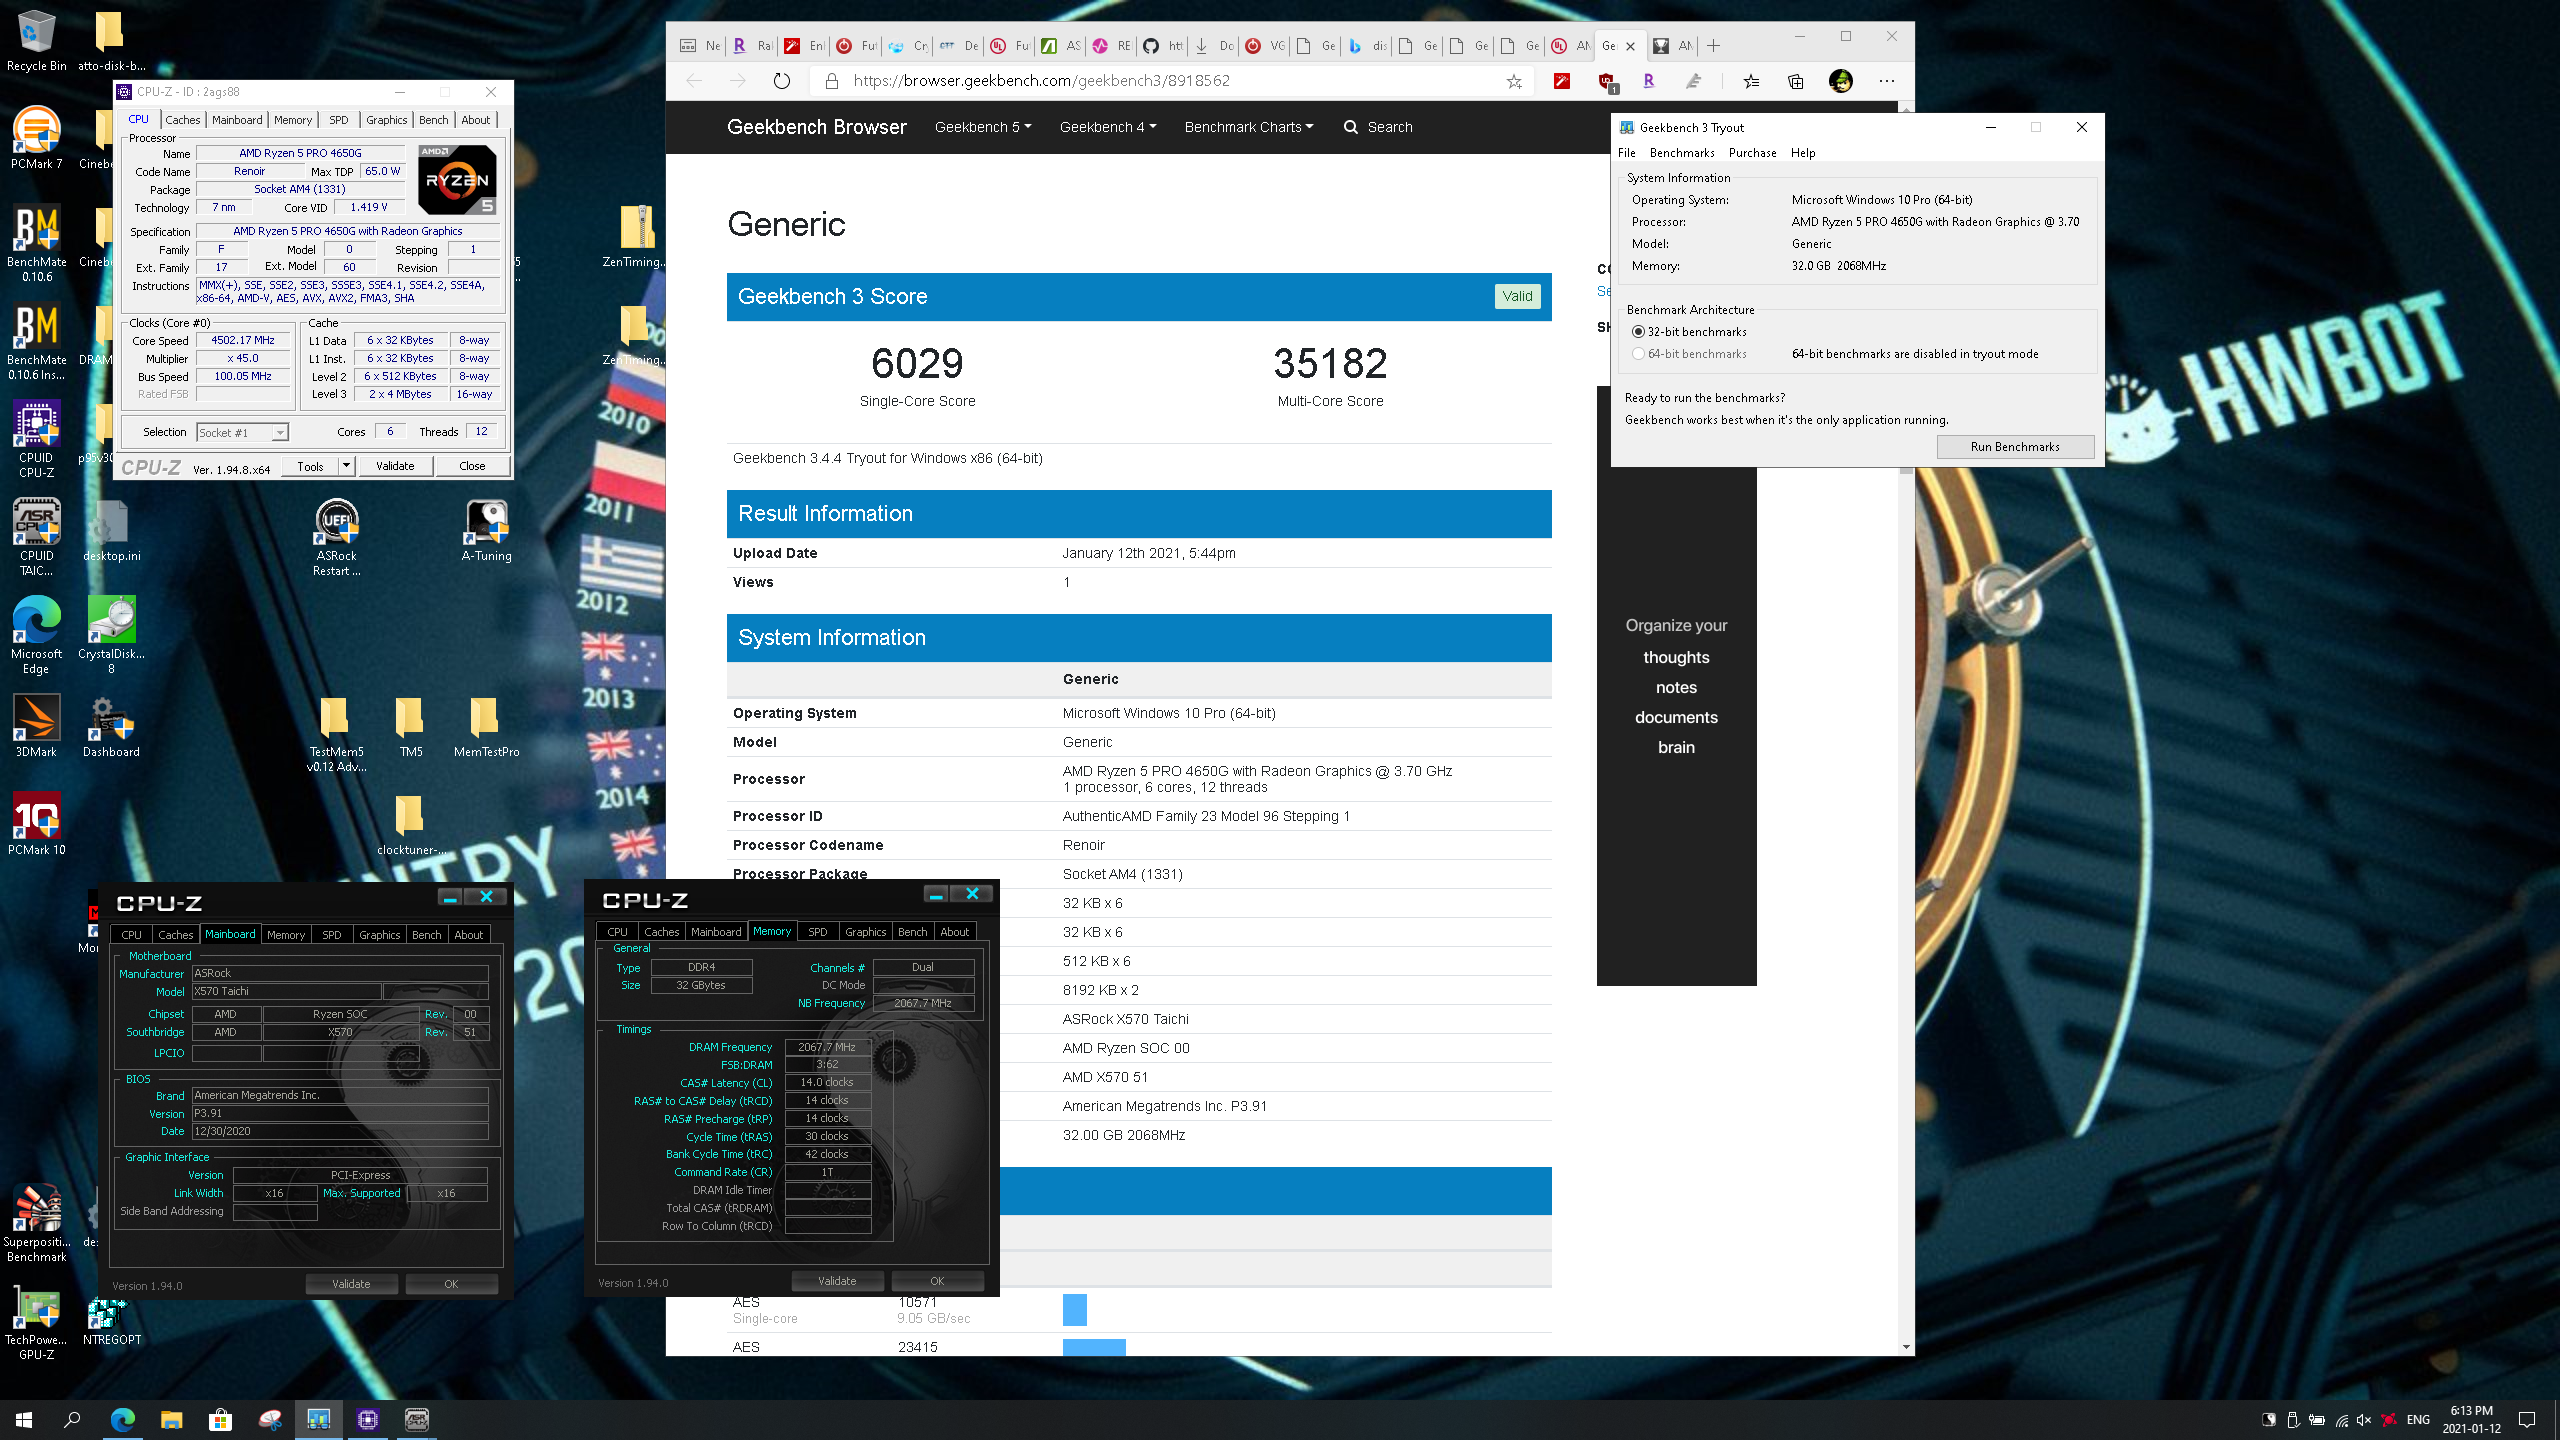2560x1440 pixels.
Task: Click the browser refresh icon
Action: pos(782,81)
